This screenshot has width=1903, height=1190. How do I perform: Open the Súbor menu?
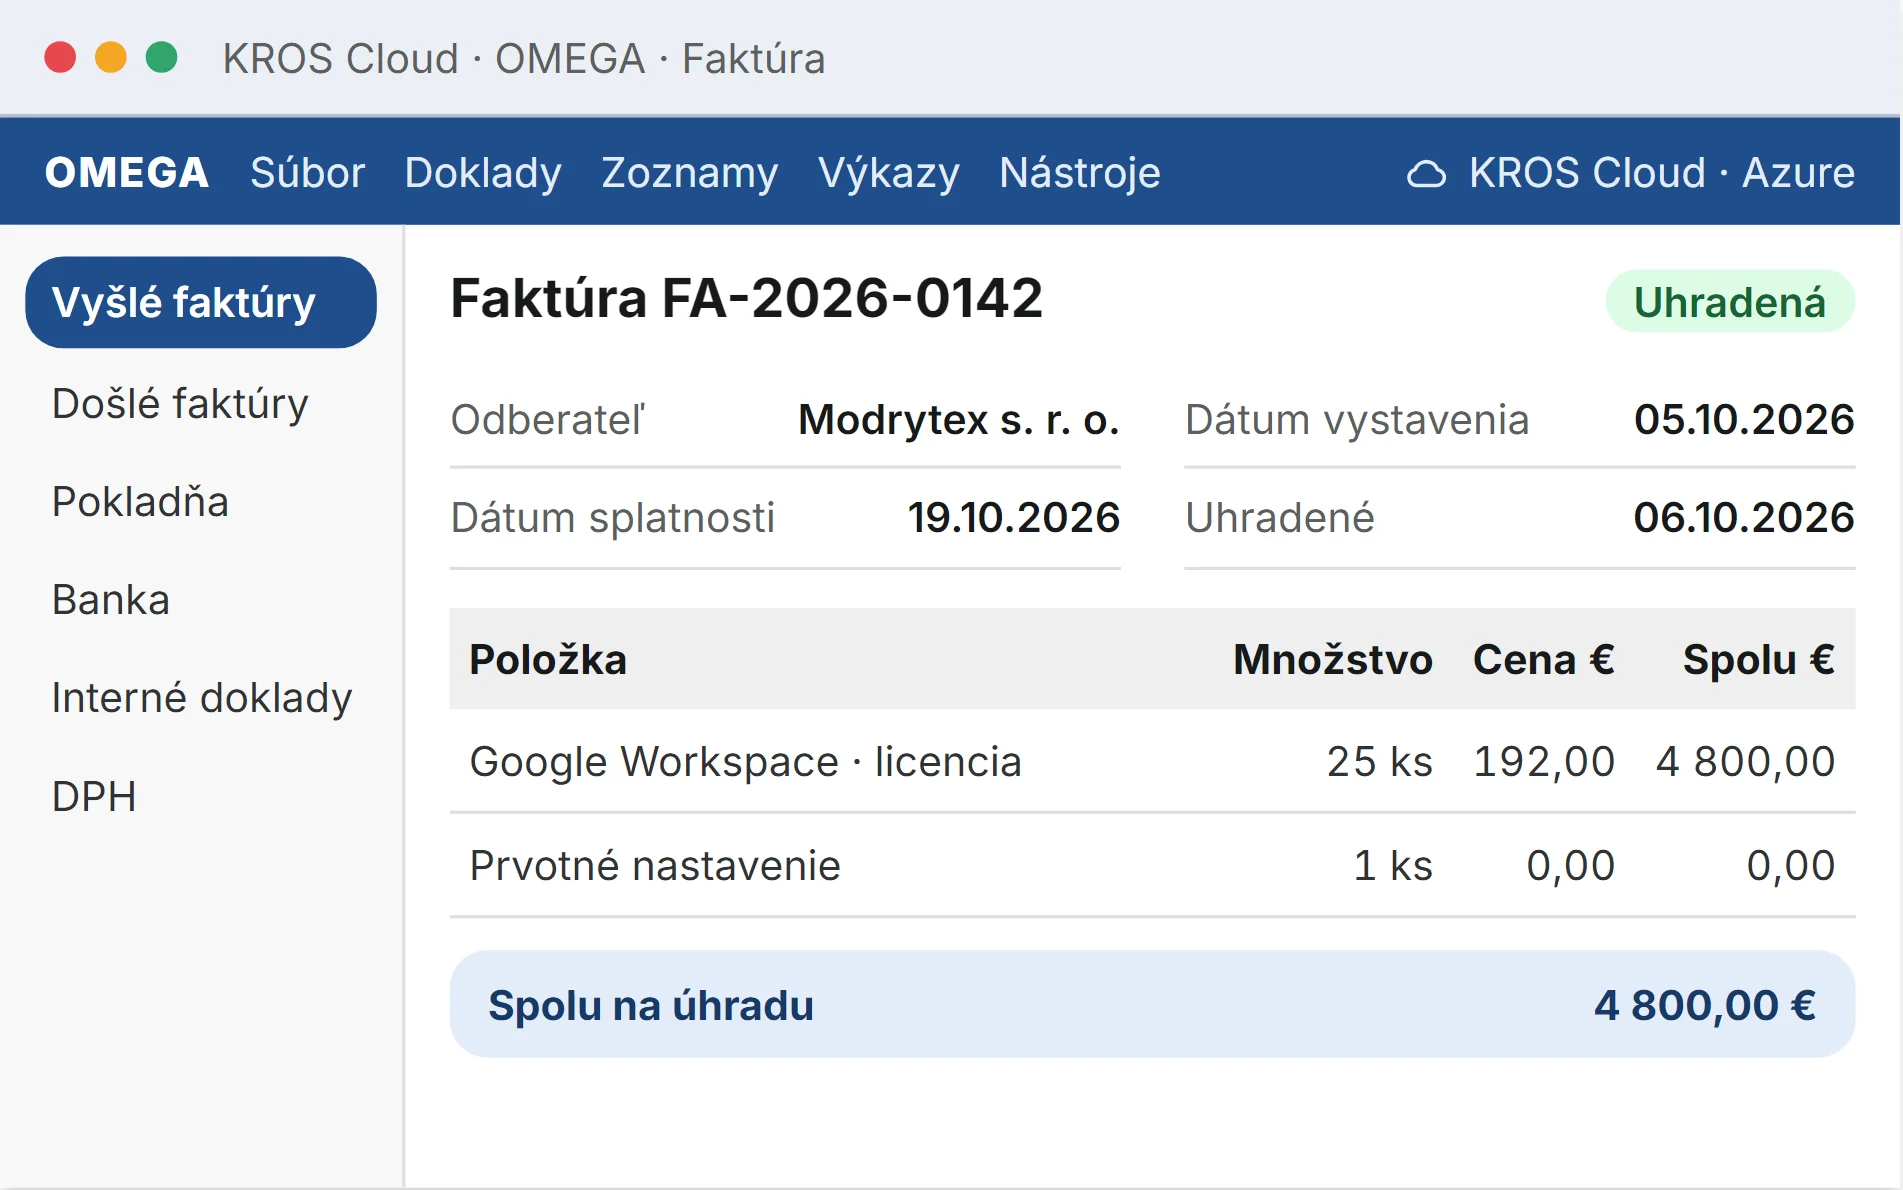click(x=307, y=173)
